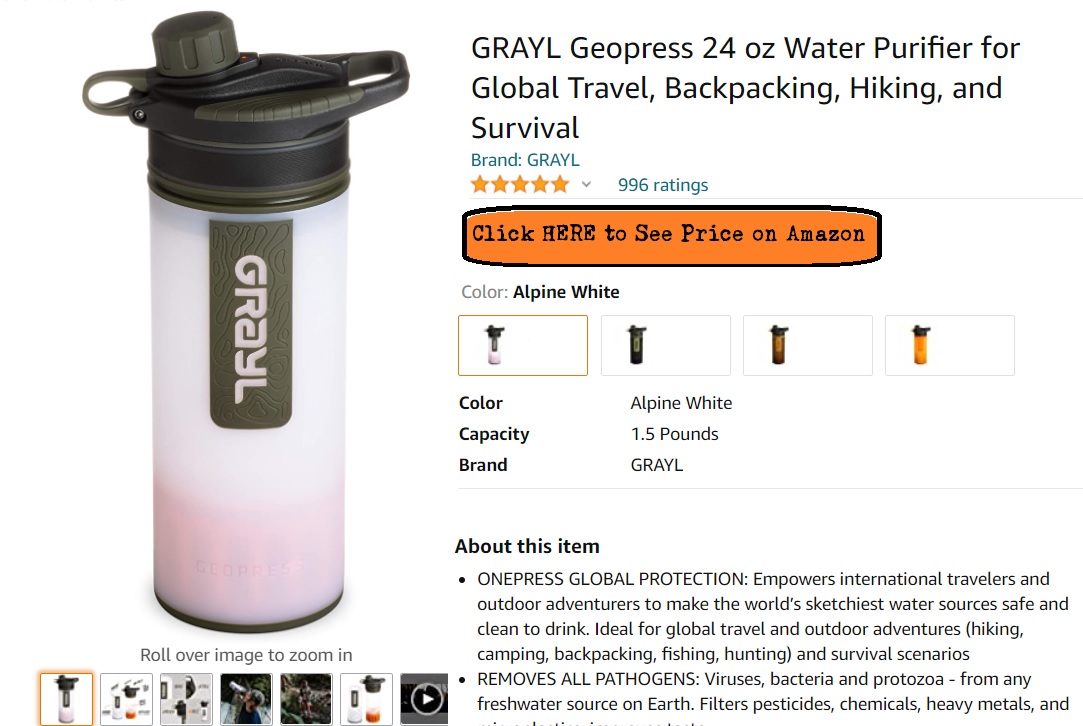Click the five-star rating icons
The width and height of the screenshot is (1083, 726).
(519, 185)
